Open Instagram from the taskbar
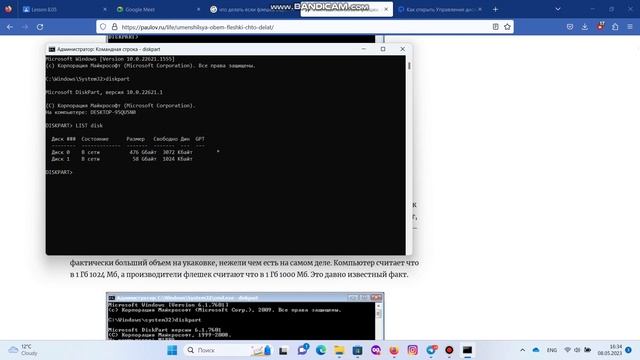This screenshot has width=640, height=360. tap(413, 350)
